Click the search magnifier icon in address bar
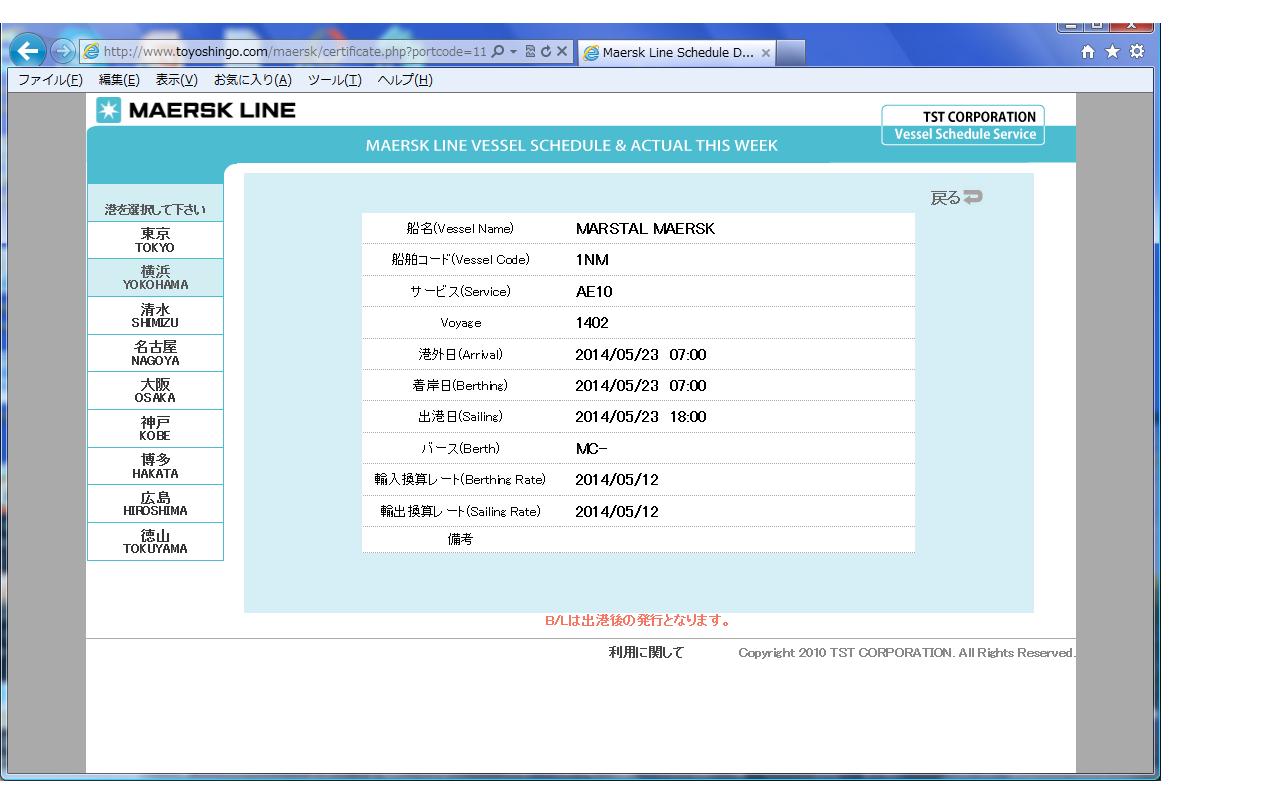 point(498,51)
